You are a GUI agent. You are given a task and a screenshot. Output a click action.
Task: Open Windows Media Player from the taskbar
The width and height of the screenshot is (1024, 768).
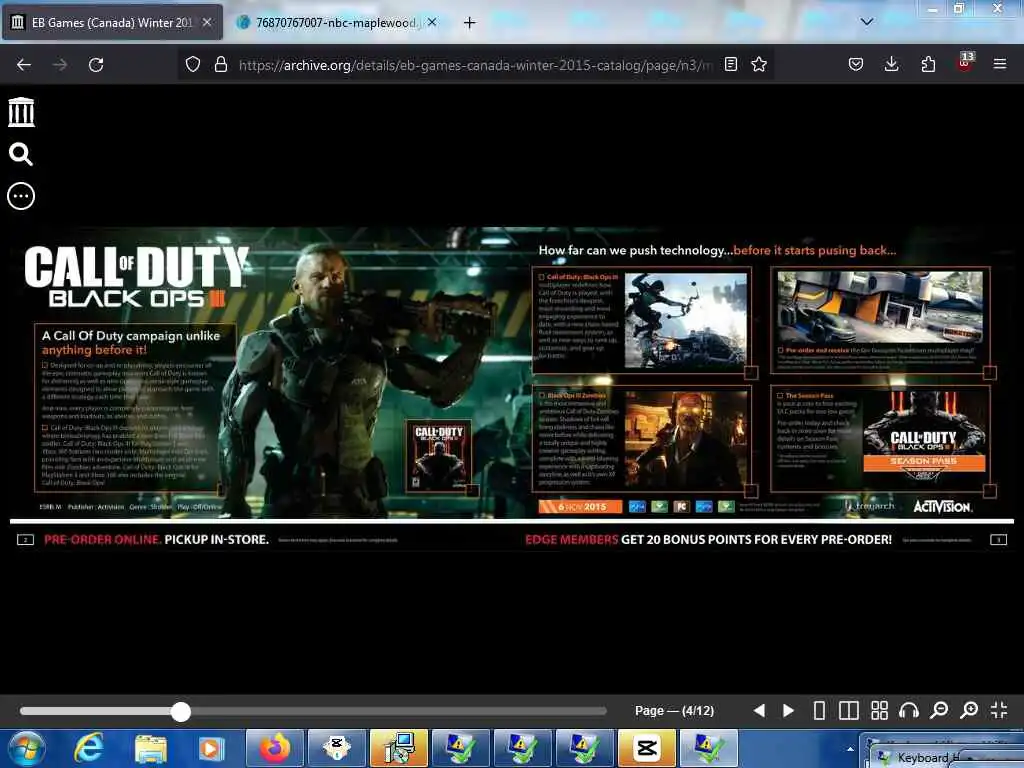pyautogui.click(x=212, y=749)
